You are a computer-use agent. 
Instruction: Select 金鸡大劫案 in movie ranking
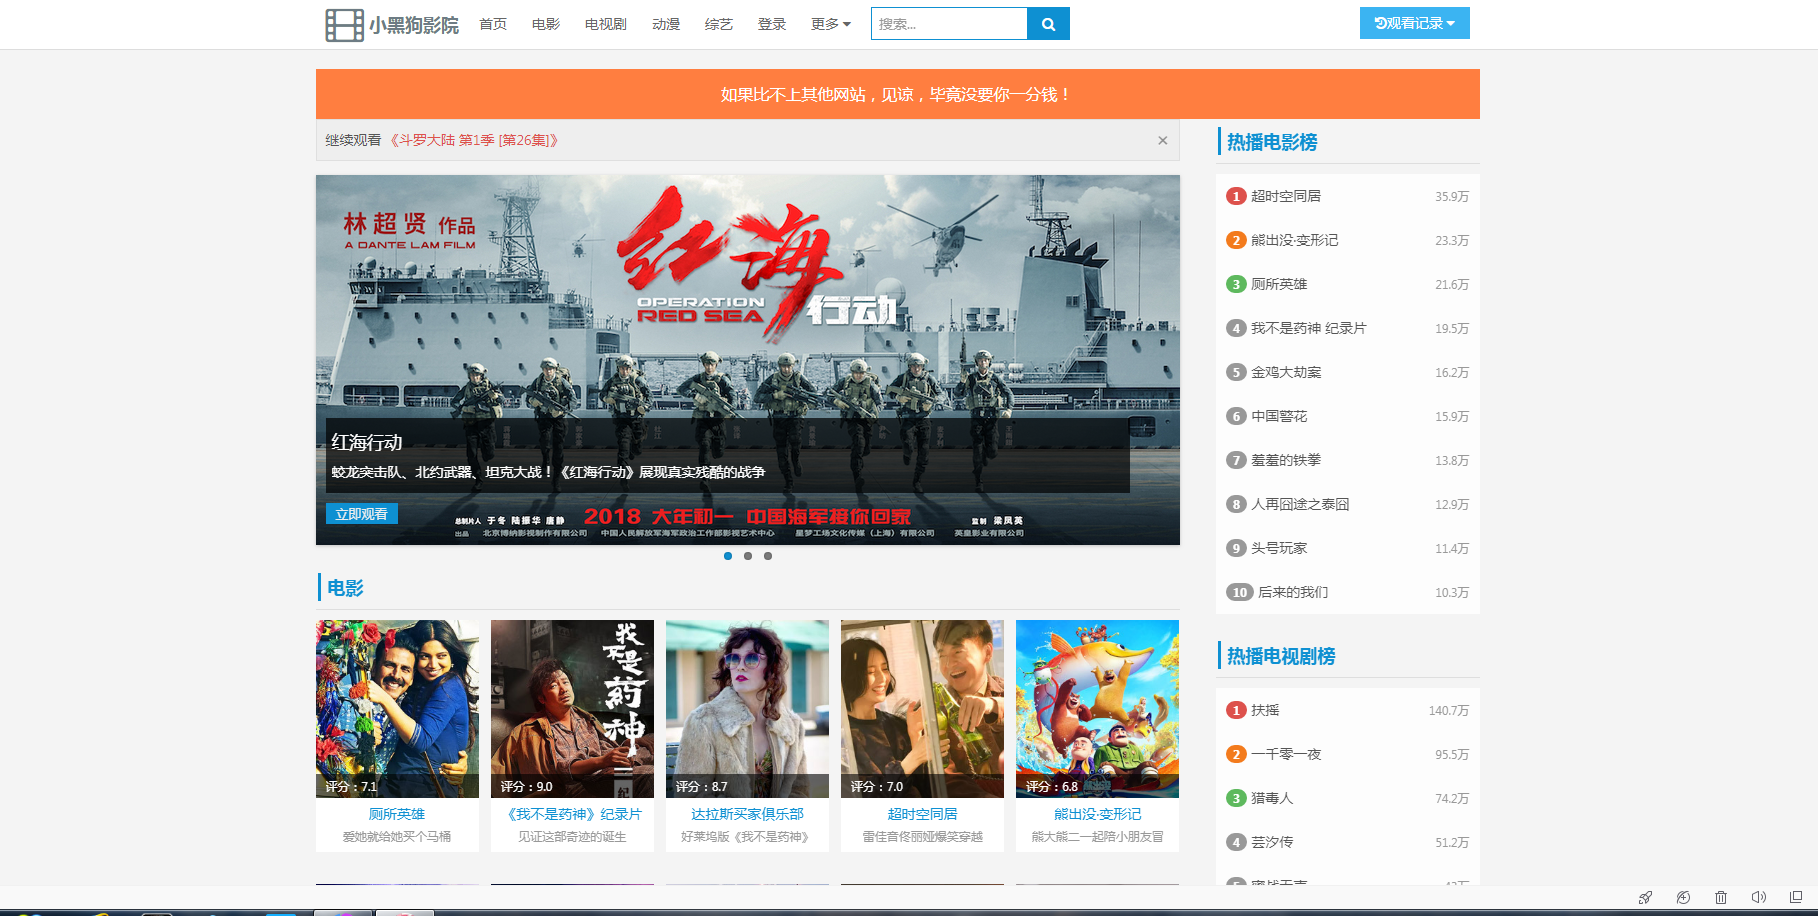coord(1286,372)
